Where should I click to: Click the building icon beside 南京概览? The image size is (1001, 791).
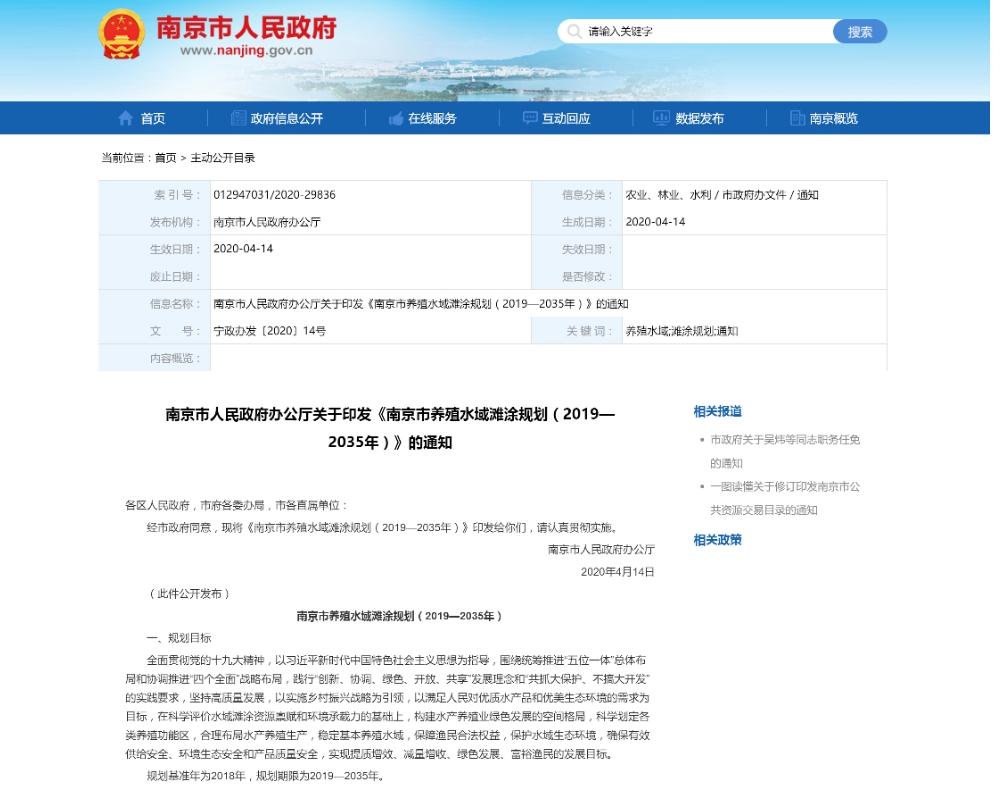pos(797,118)
